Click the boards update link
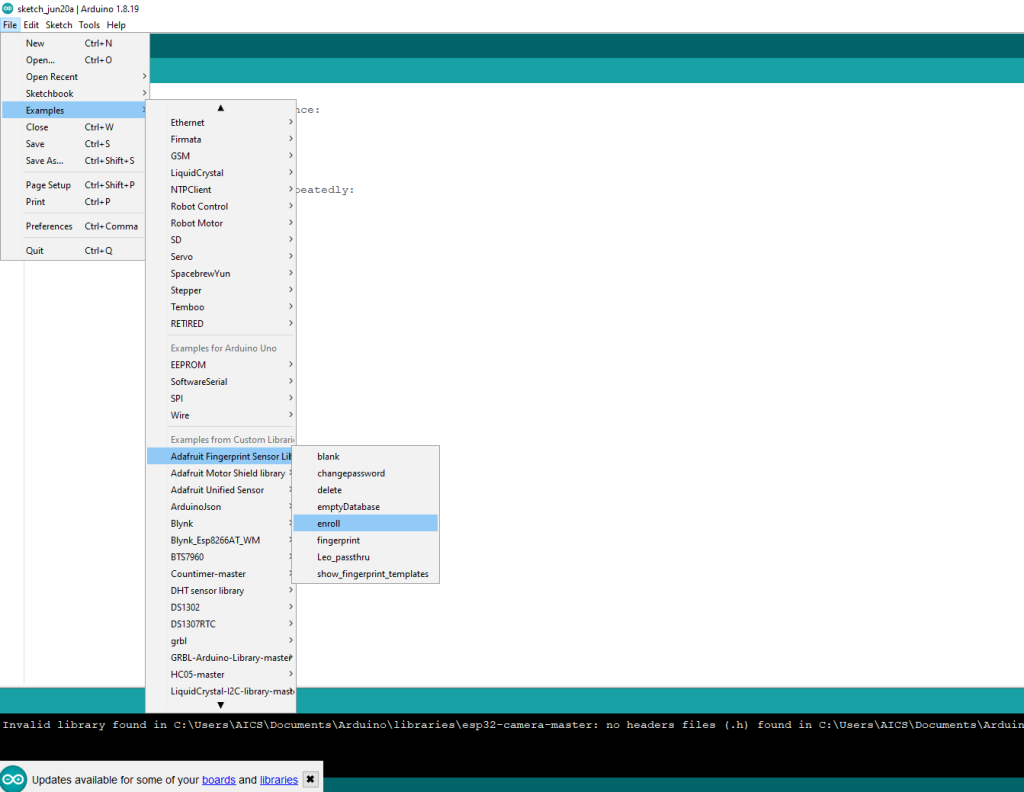Screen dimensions: 1024x792 219,779
